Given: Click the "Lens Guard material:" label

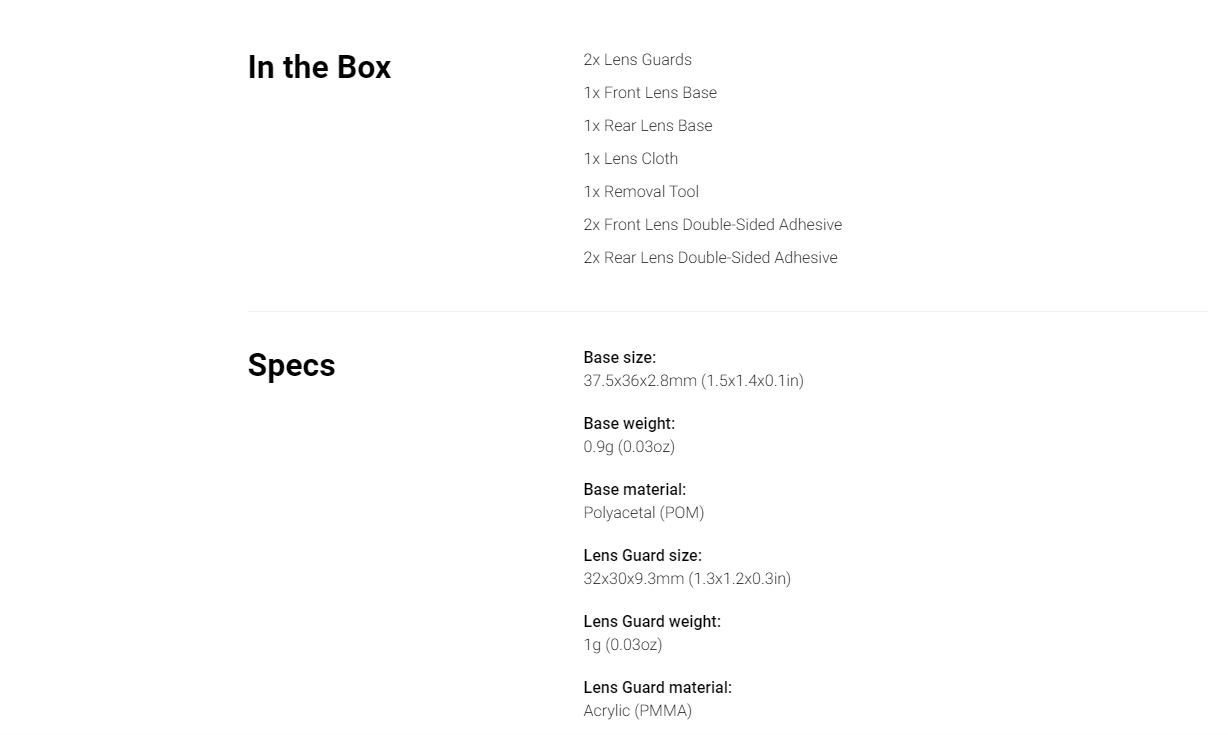Looking at the screenshot, I should pos(657,688).
